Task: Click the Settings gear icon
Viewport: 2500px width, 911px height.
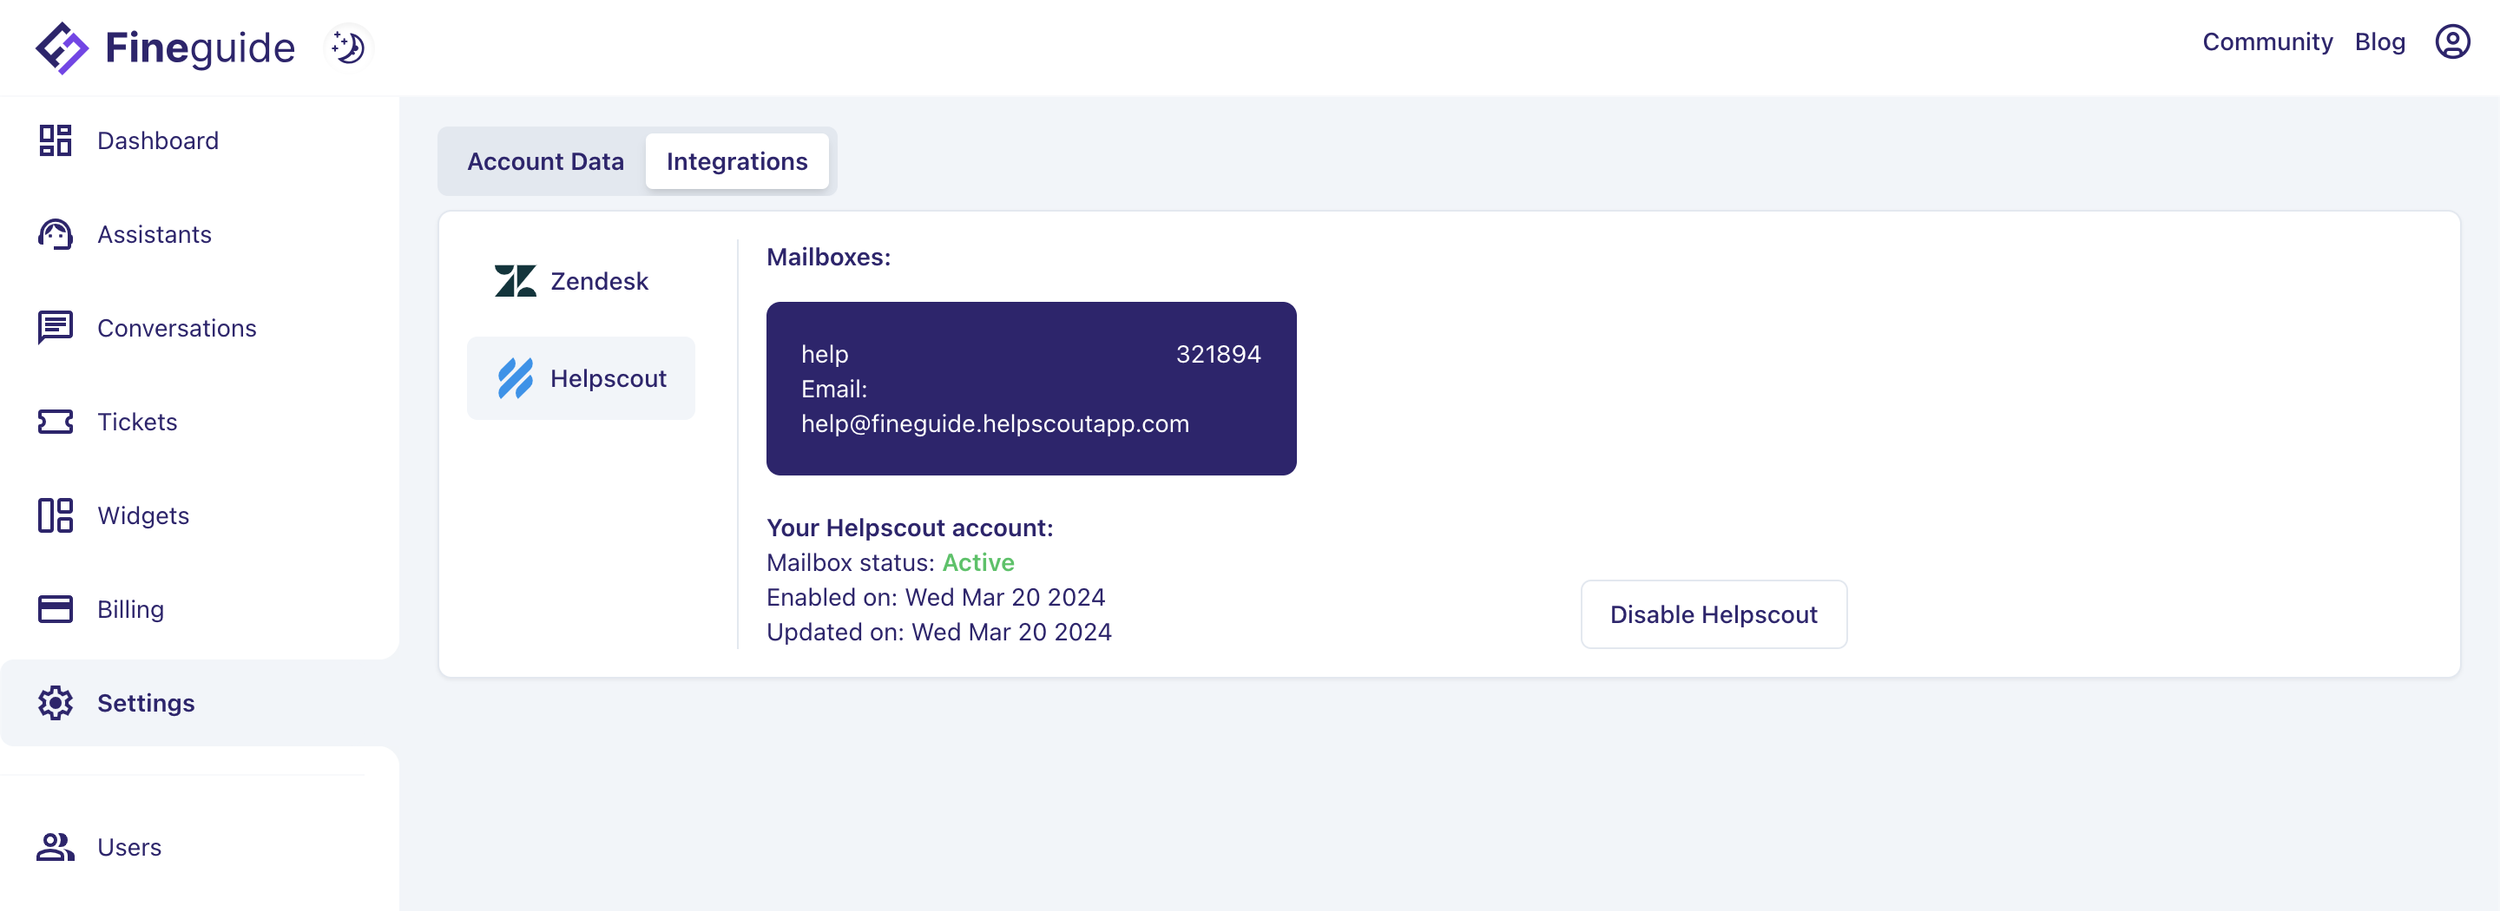Action: click(x=55, y=703)
